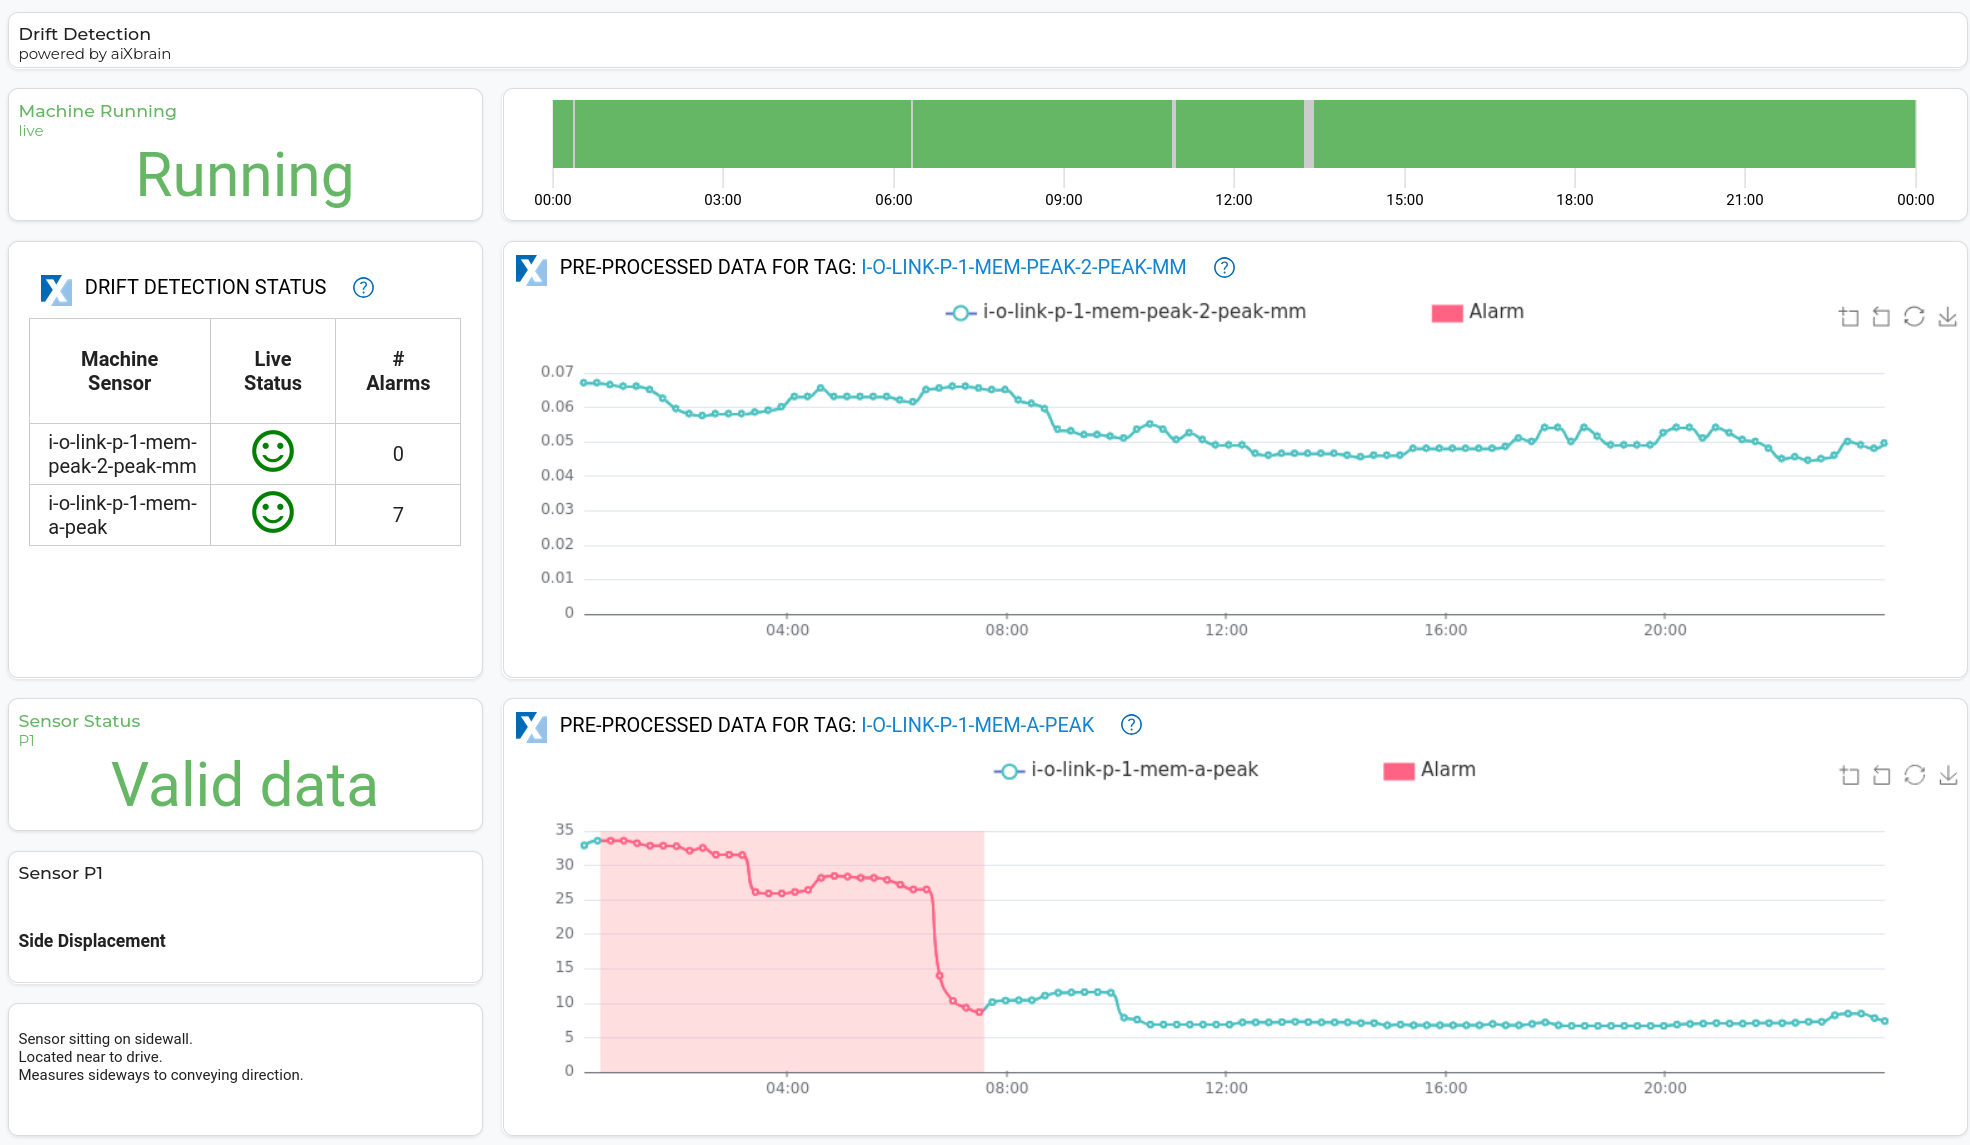1970x1145 pixels.
Task: Click gray gap in machine running timeline
Action: pyautogui.click(x=1308, y=134)
